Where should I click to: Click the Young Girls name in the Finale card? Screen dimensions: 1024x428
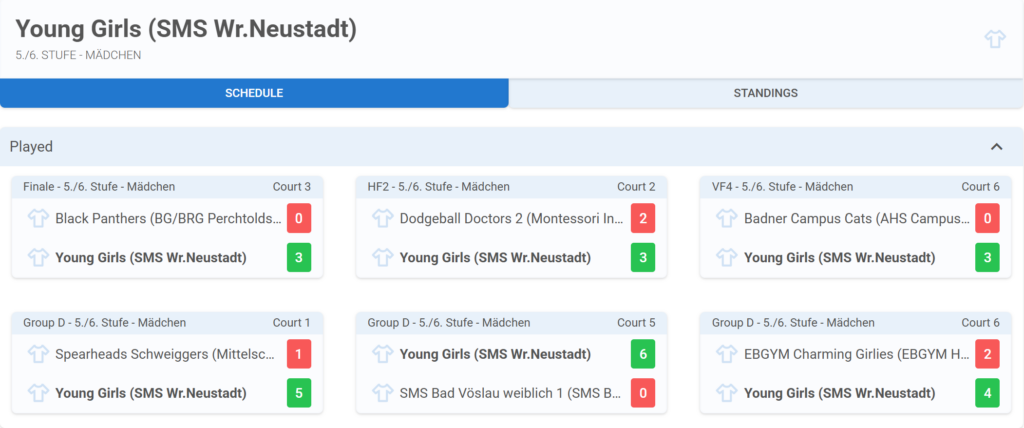151,257
